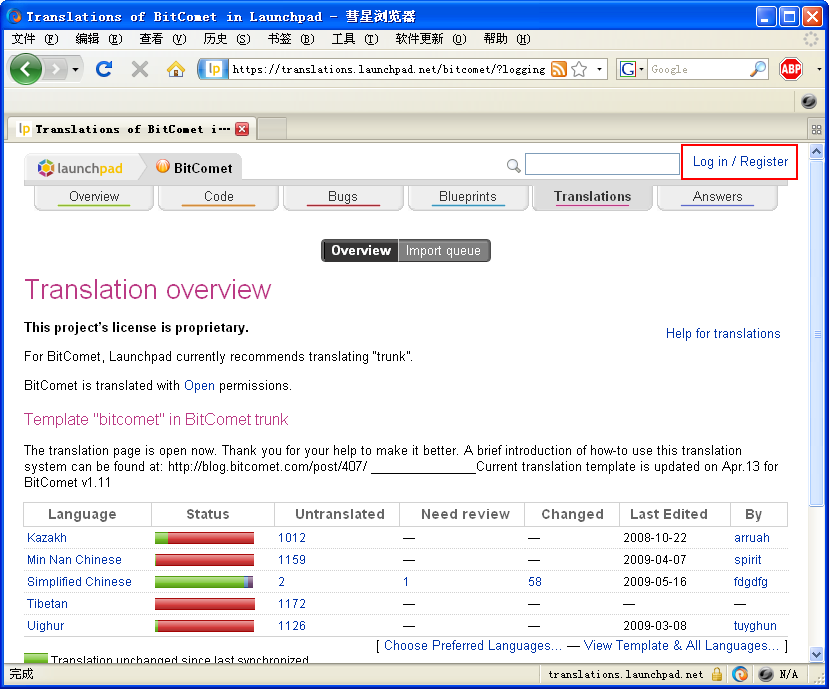Click the Adblock Plus ABP icon

(x=791, y=69)
